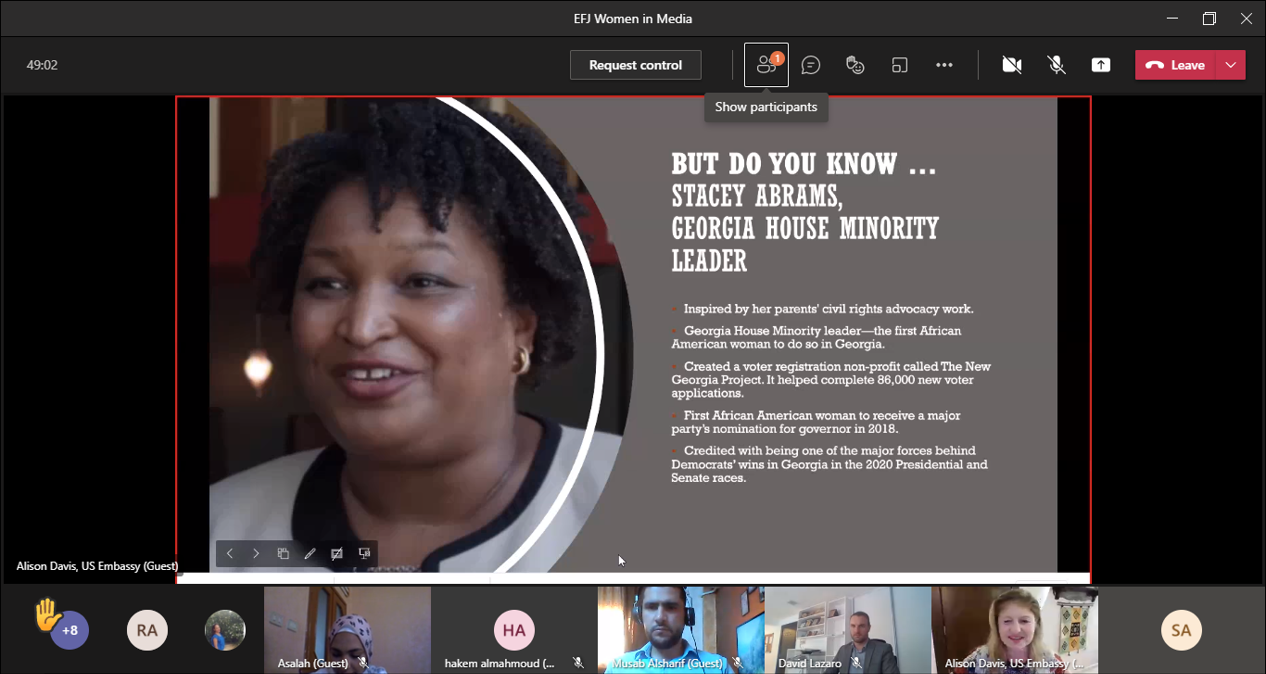Select Asalah (Guest) video tile
The image size is (1266, 674).
click(x=347, y=629)
